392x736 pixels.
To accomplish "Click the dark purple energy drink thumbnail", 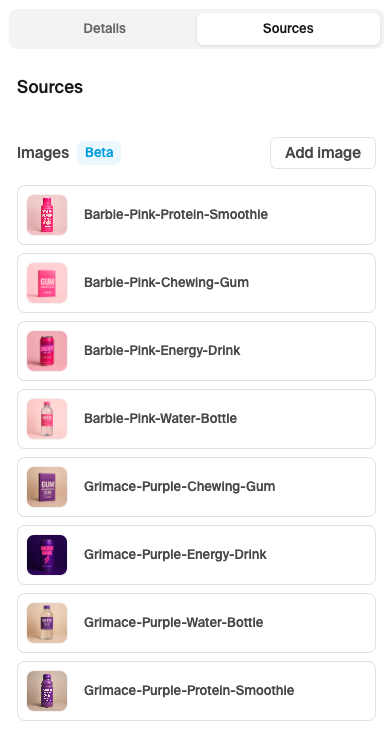I will tap(47, 555).
